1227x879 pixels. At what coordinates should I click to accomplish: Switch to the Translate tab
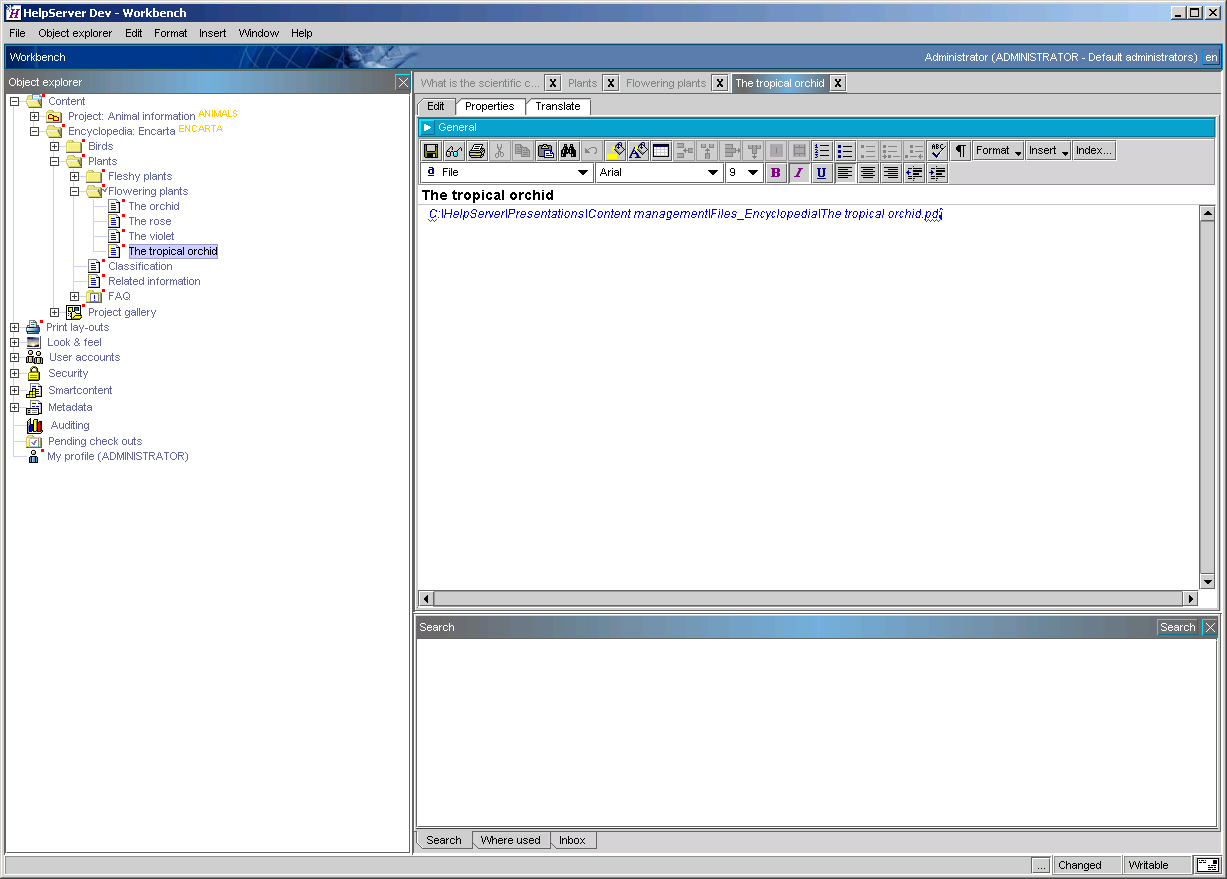557,106
